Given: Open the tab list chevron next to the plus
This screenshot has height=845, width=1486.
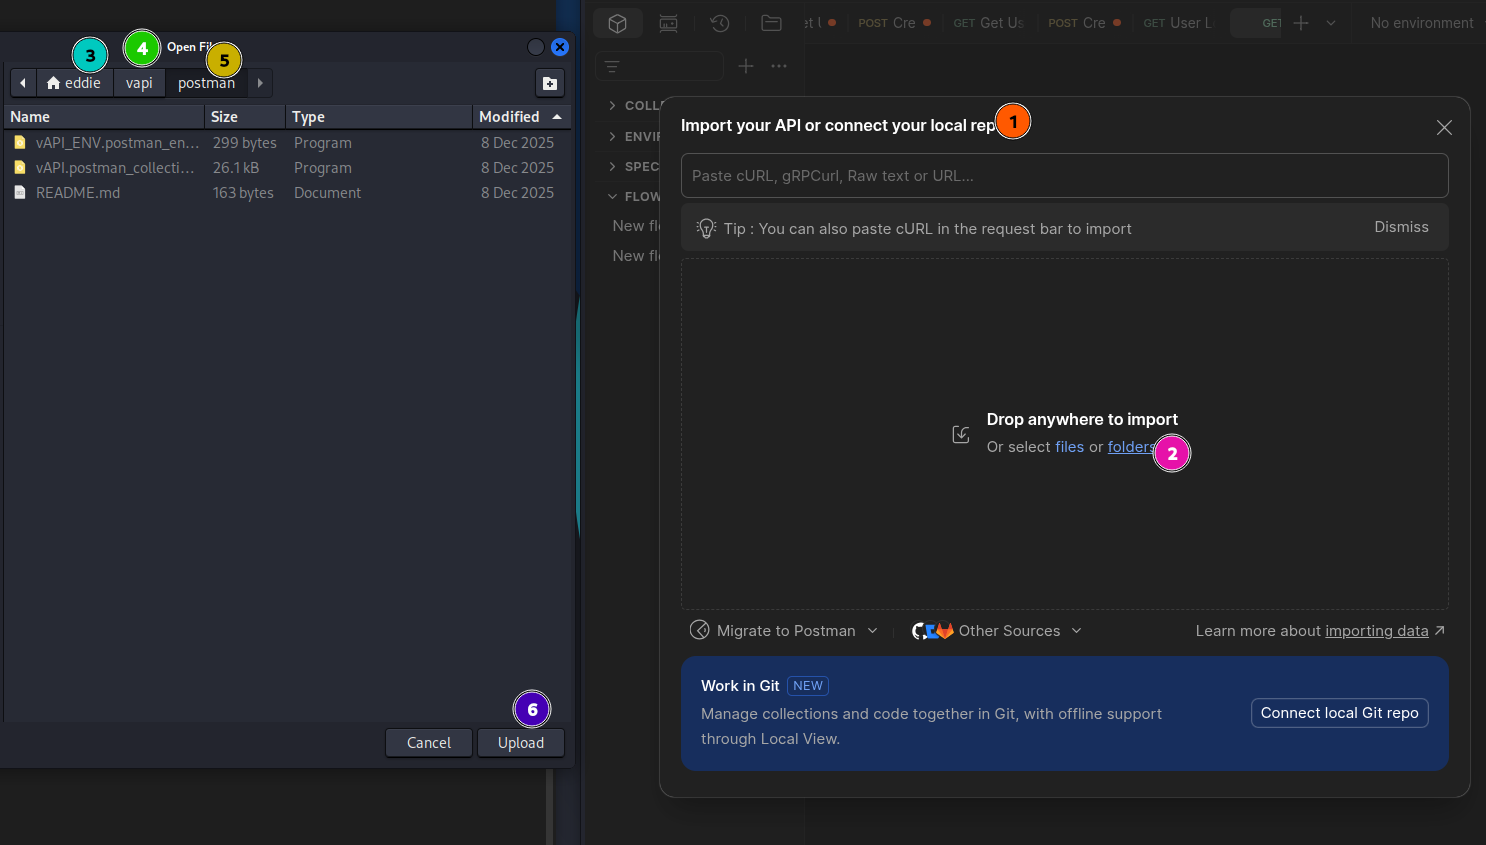Looking at the screenshot, I should coord(1331,23).
